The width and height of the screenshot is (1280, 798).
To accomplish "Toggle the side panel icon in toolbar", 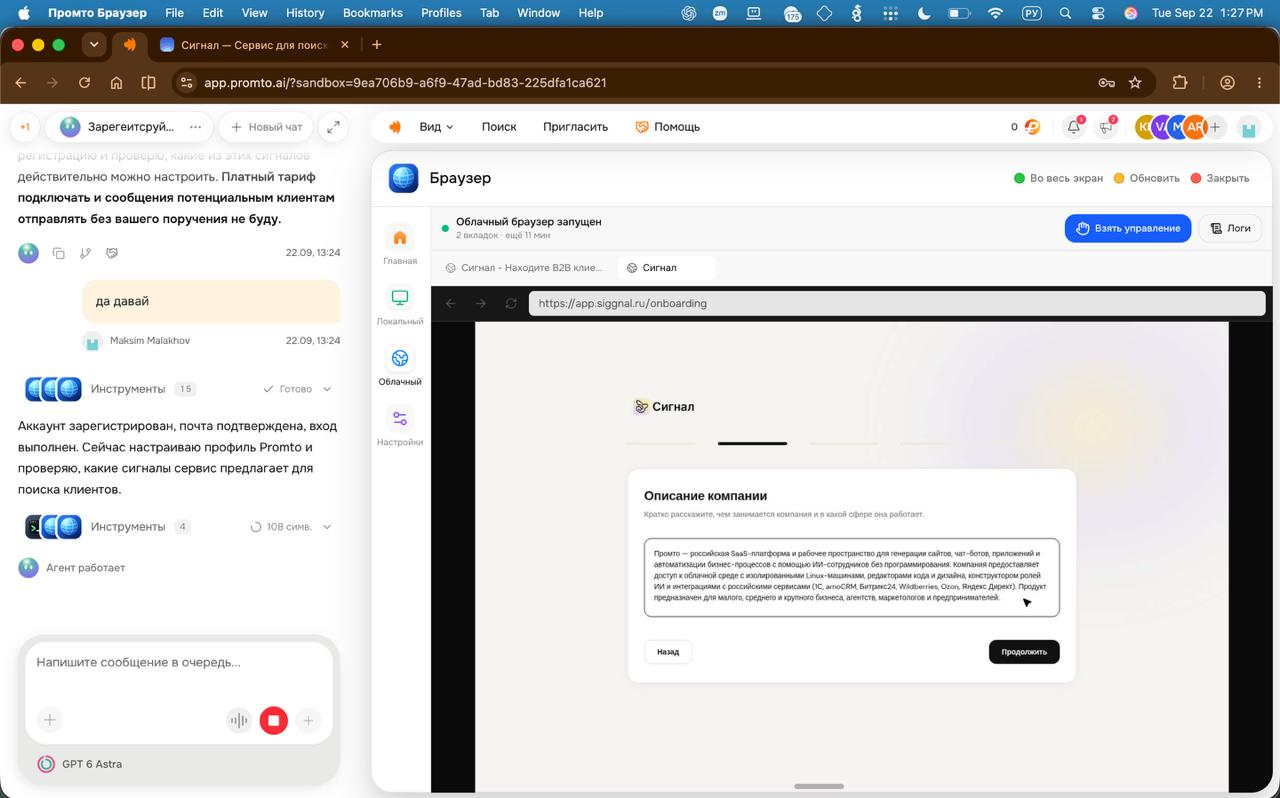I will (x=149, y=83).
